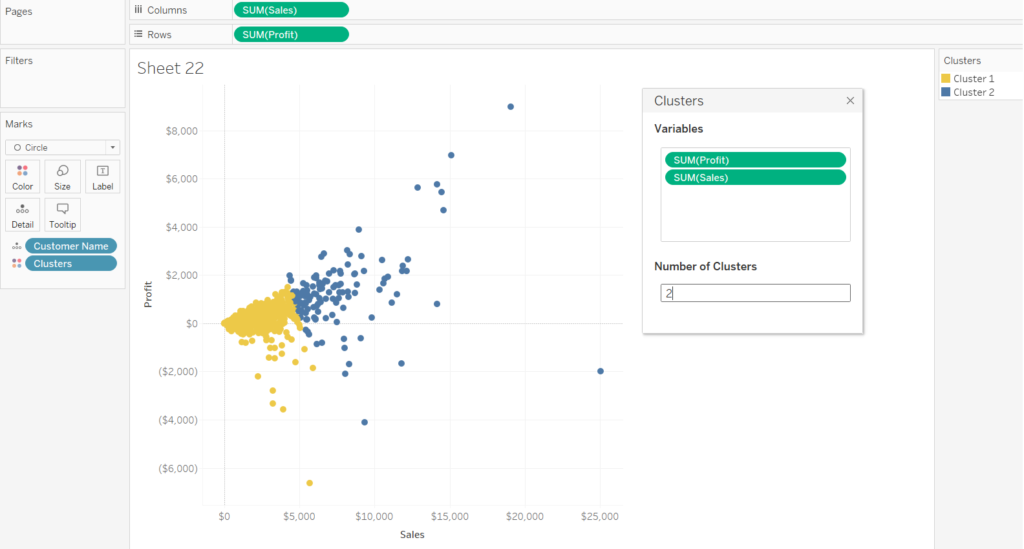This screenshot has height=549, width=1024.
Task: Click the detail icon beside Customer Name
Action: [x=16, y=246]
